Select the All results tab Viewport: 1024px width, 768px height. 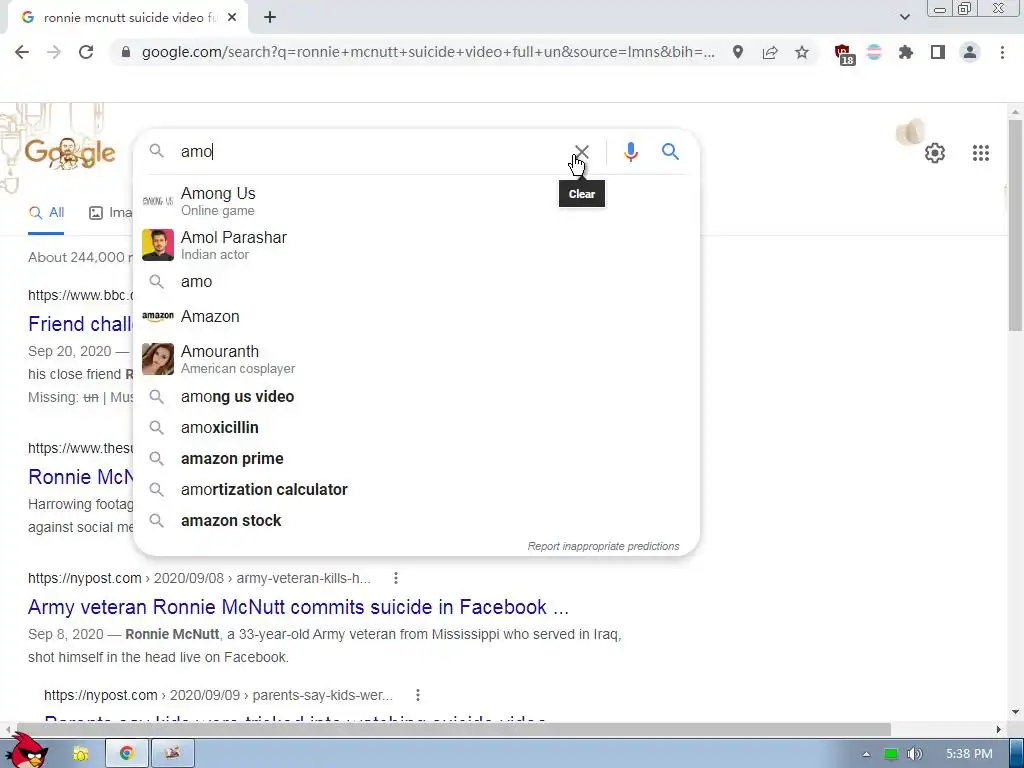pyautogui.click(x=46, y=213)
